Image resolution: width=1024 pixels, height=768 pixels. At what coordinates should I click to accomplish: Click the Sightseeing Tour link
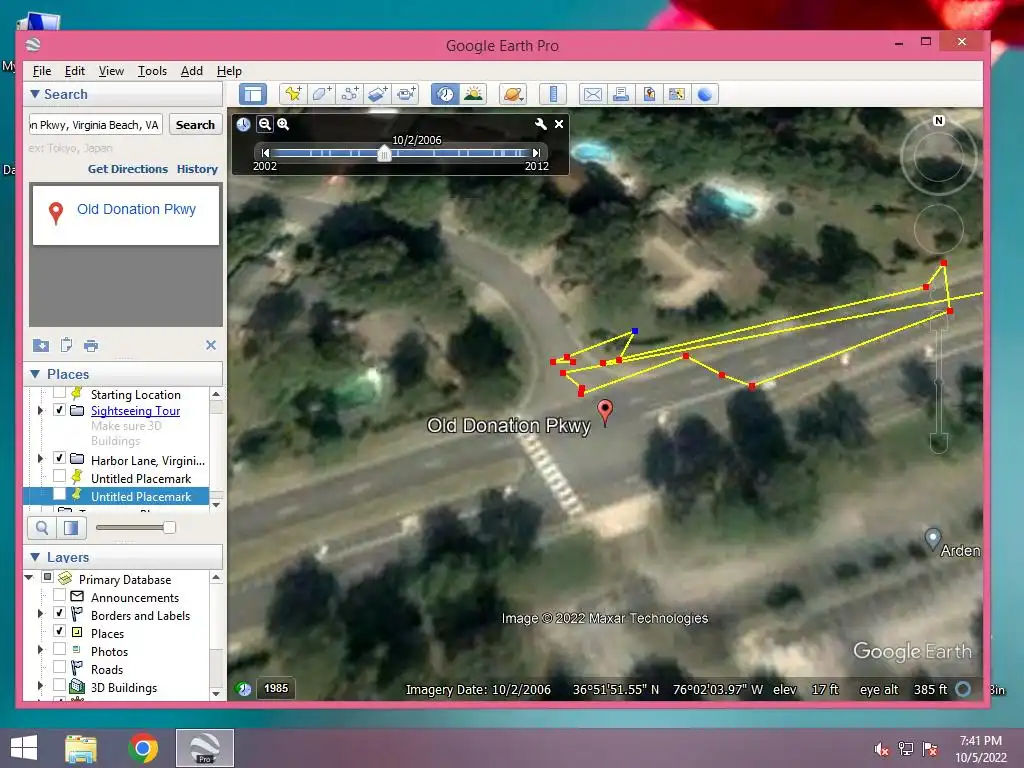[135, 411]
